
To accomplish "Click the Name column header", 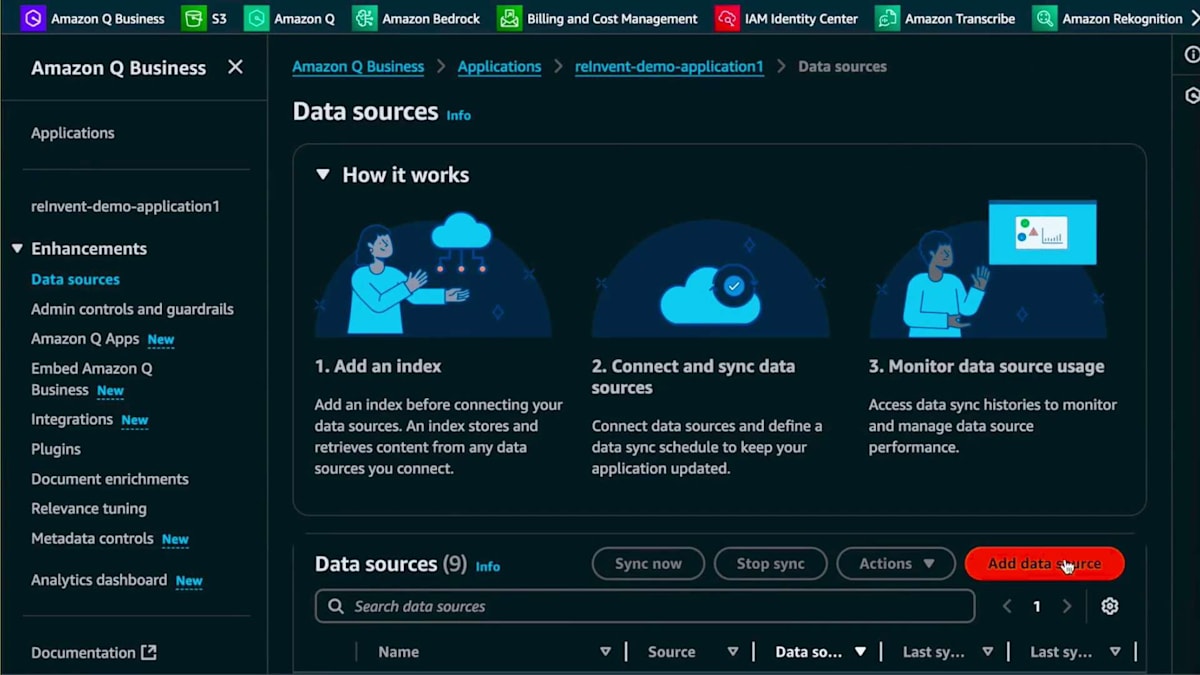I will 398,652.
